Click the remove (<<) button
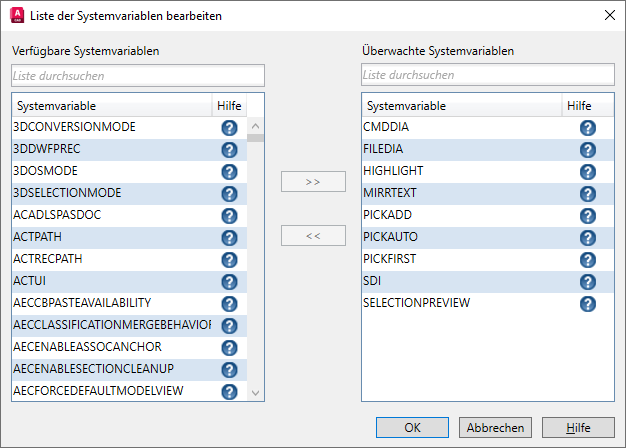Image resolution: width=626 pixels, height=448 pixels. coord(313,236)
